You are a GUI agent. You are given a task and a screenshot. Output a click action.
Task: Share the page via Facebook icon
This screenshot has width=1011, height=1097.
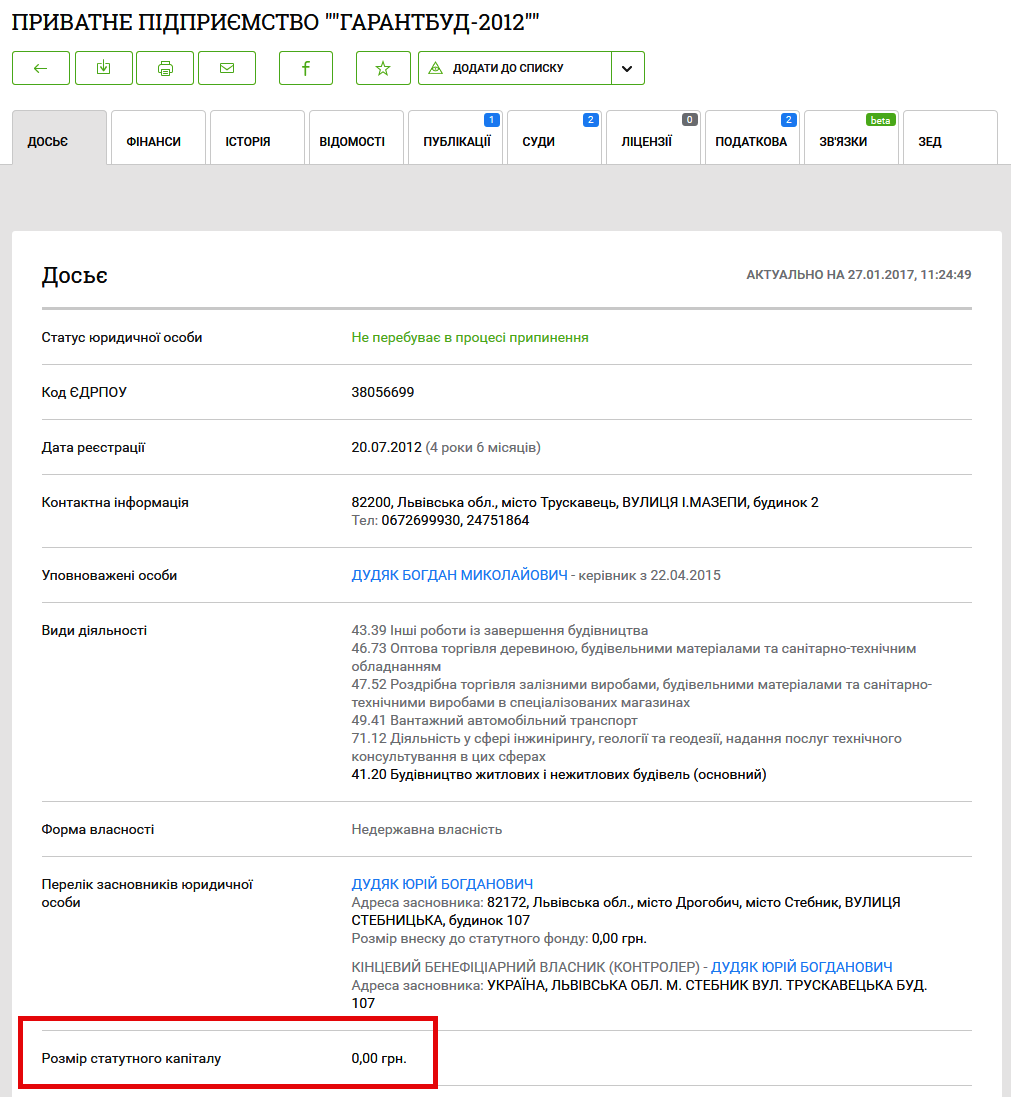click(305, 68)
